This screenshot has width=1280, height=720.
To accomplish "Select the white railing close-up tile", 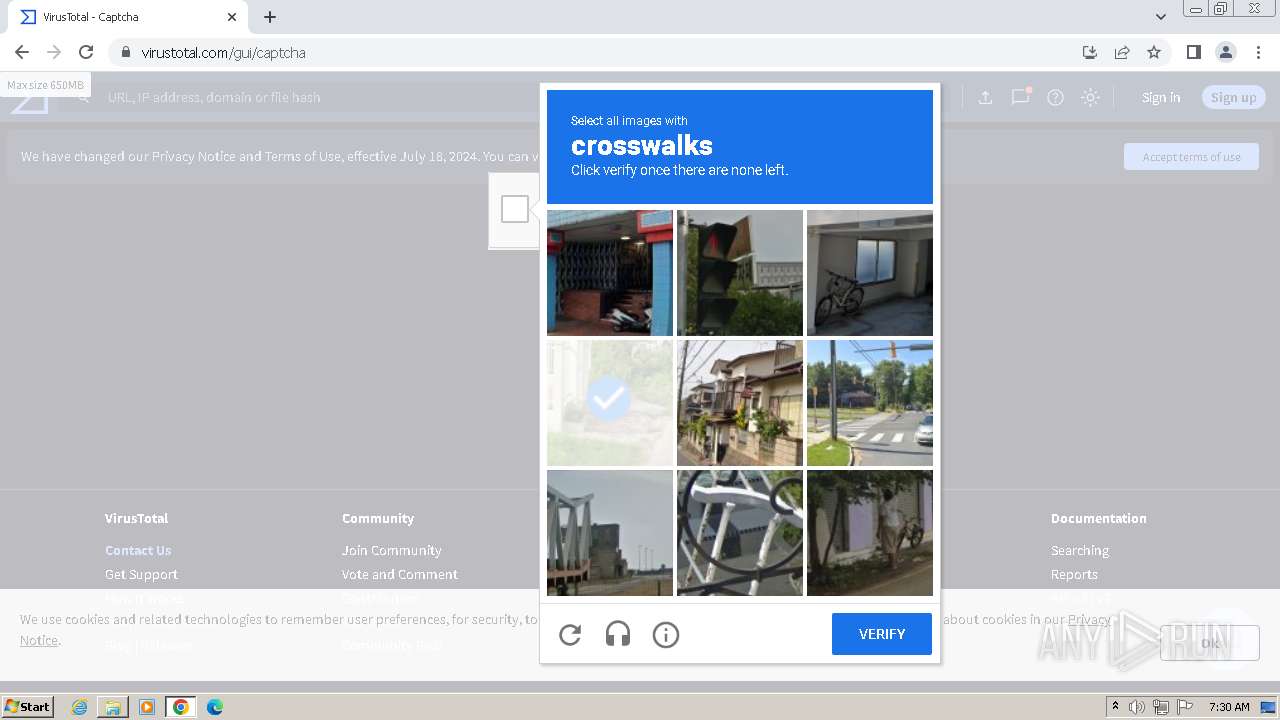I will [x=740, y=533].
